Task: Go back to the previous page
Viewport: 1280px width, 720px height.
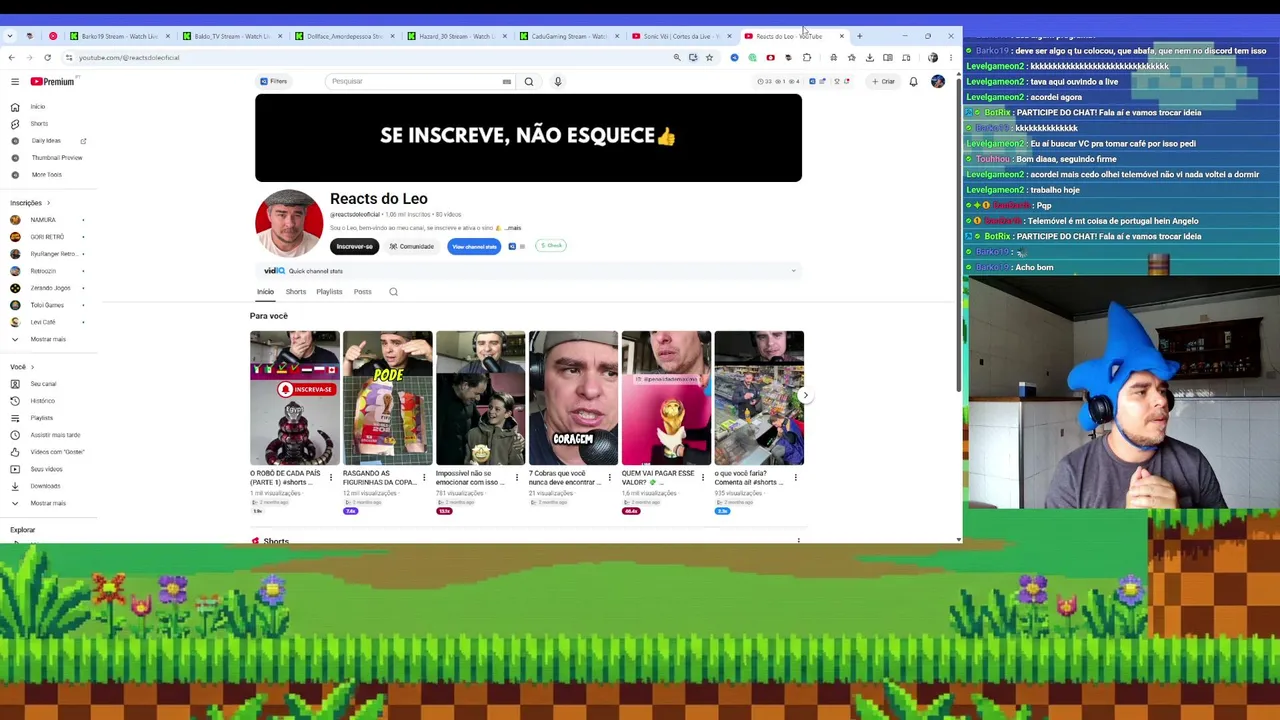Action: click(12, 58)
